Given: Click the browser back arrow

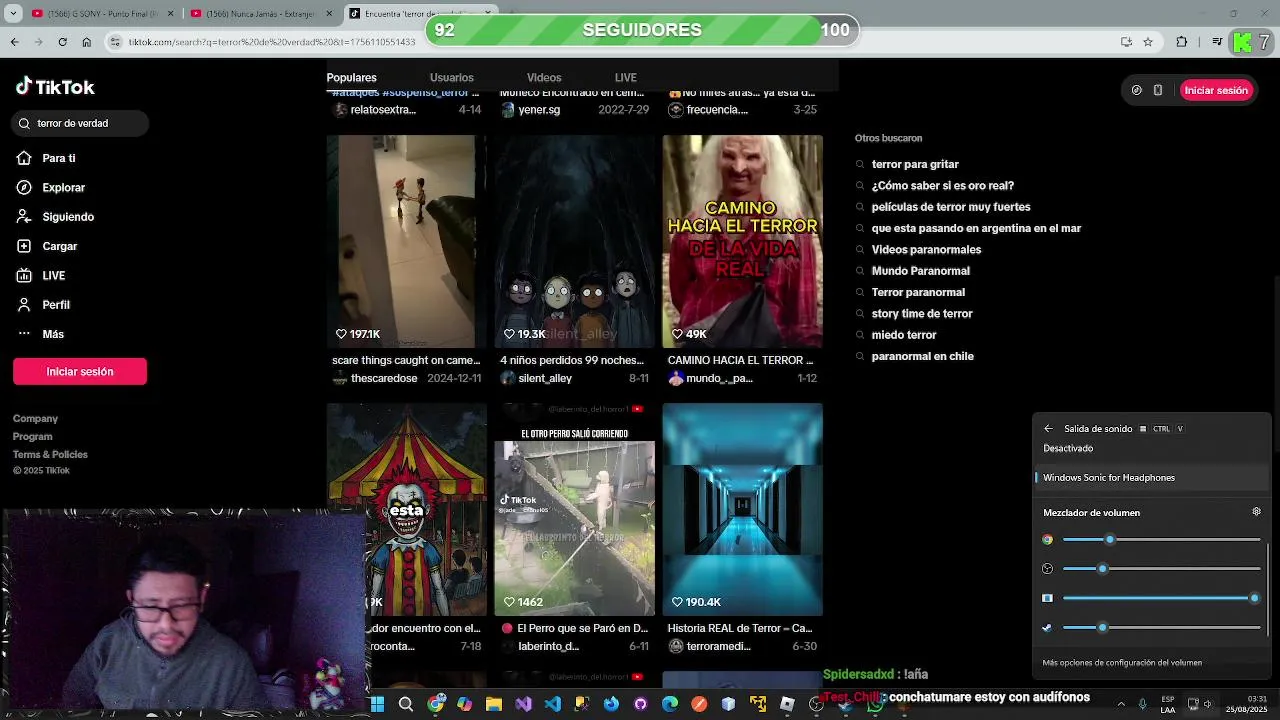Looking at the screenshot, I should 14,42.
